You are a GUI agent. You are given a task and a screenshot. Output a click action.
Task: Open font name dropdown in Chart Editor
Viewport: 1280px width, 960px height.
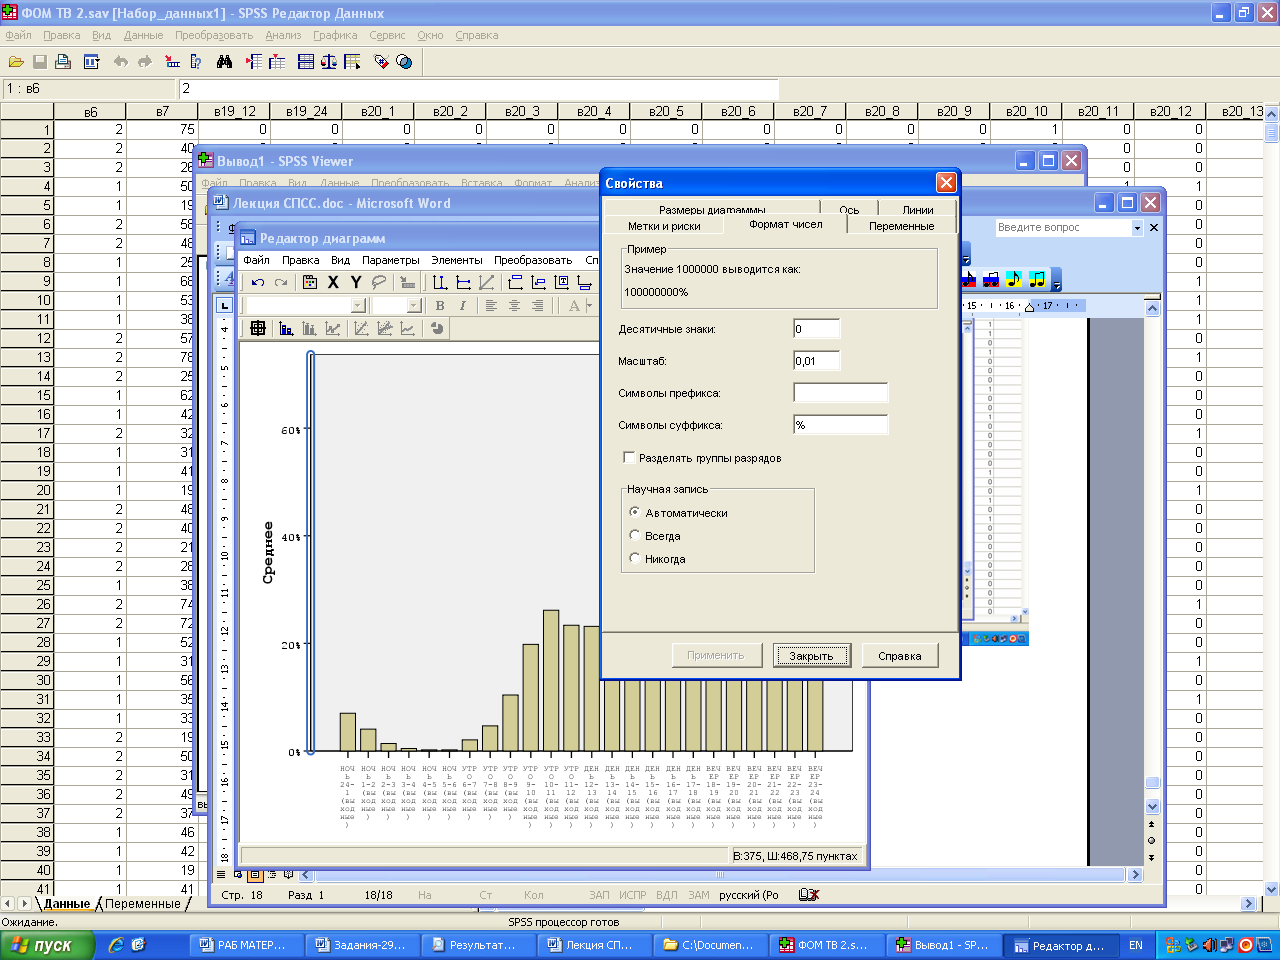pos(358,305)
